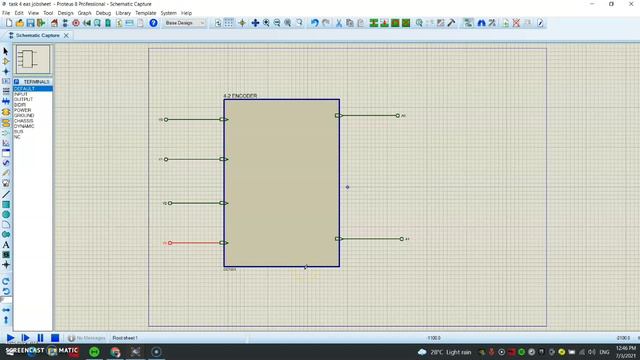Open the Edit menu
Screen dimensions: 640x360
pos(19,13)
